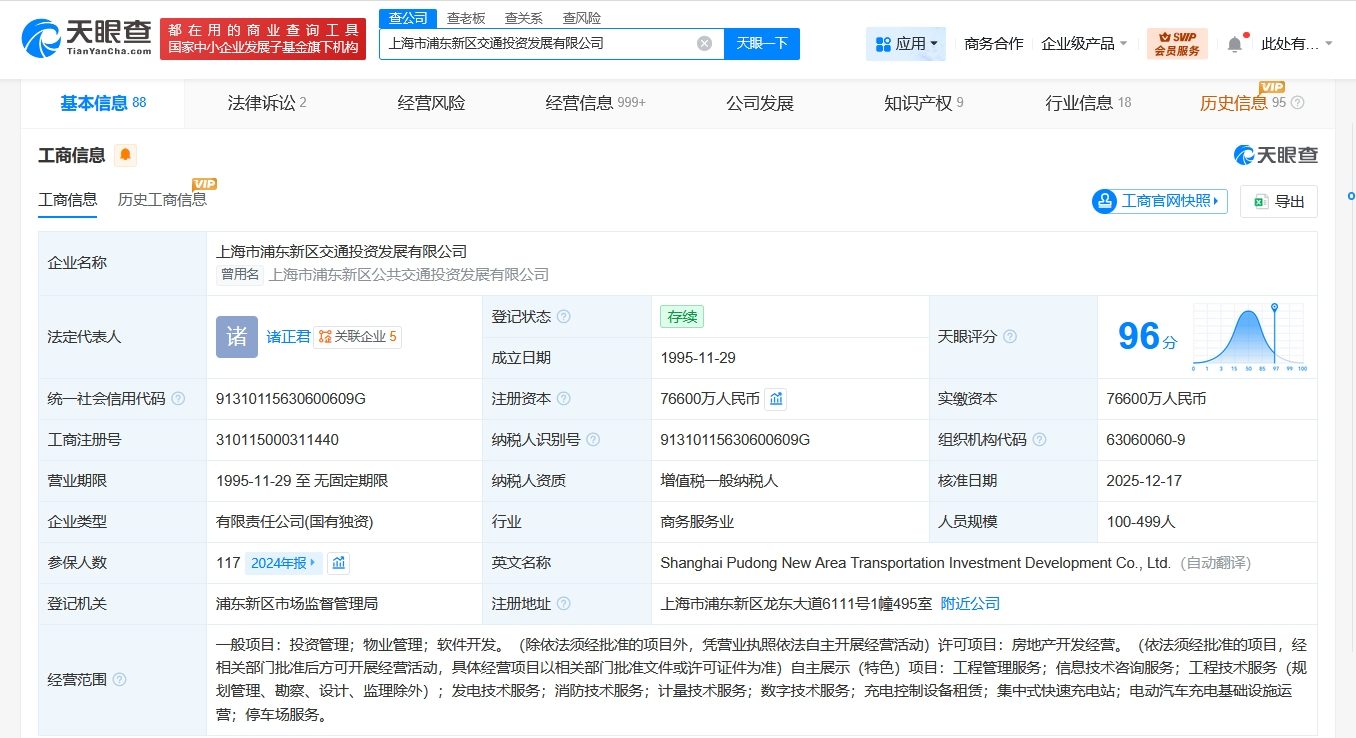1356x738 pixels.
Task: Clear the search box using the × icon
Action: click(703, 43)
